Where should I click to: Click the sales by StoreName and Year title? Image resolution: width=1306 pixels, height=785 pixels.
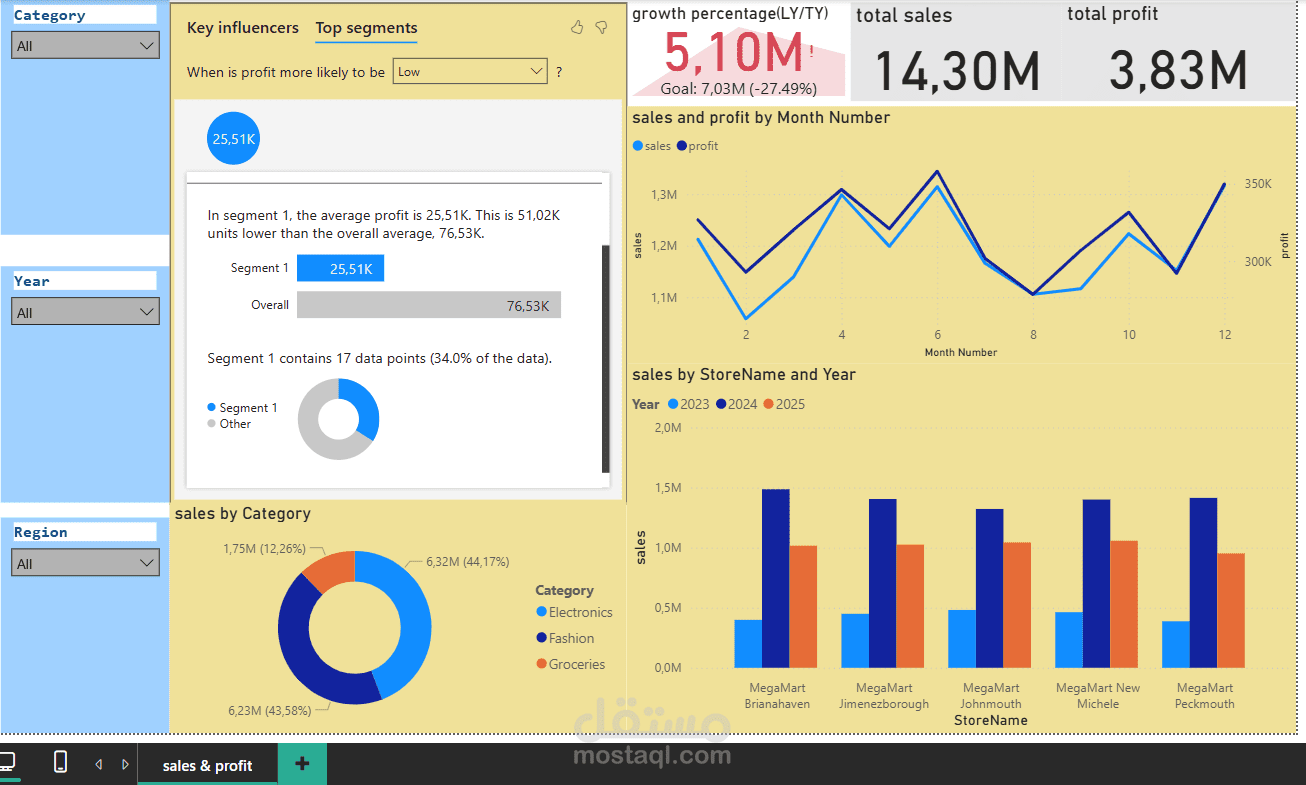pos(744,374)
